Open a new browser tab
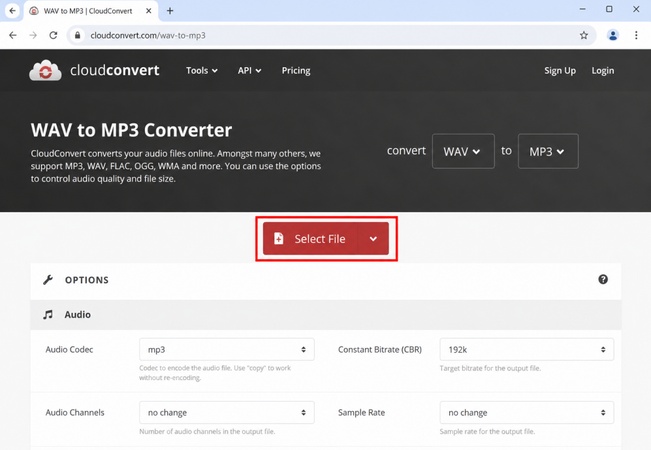This screenshot has height=450, width=651. click(x=170, y=11)
